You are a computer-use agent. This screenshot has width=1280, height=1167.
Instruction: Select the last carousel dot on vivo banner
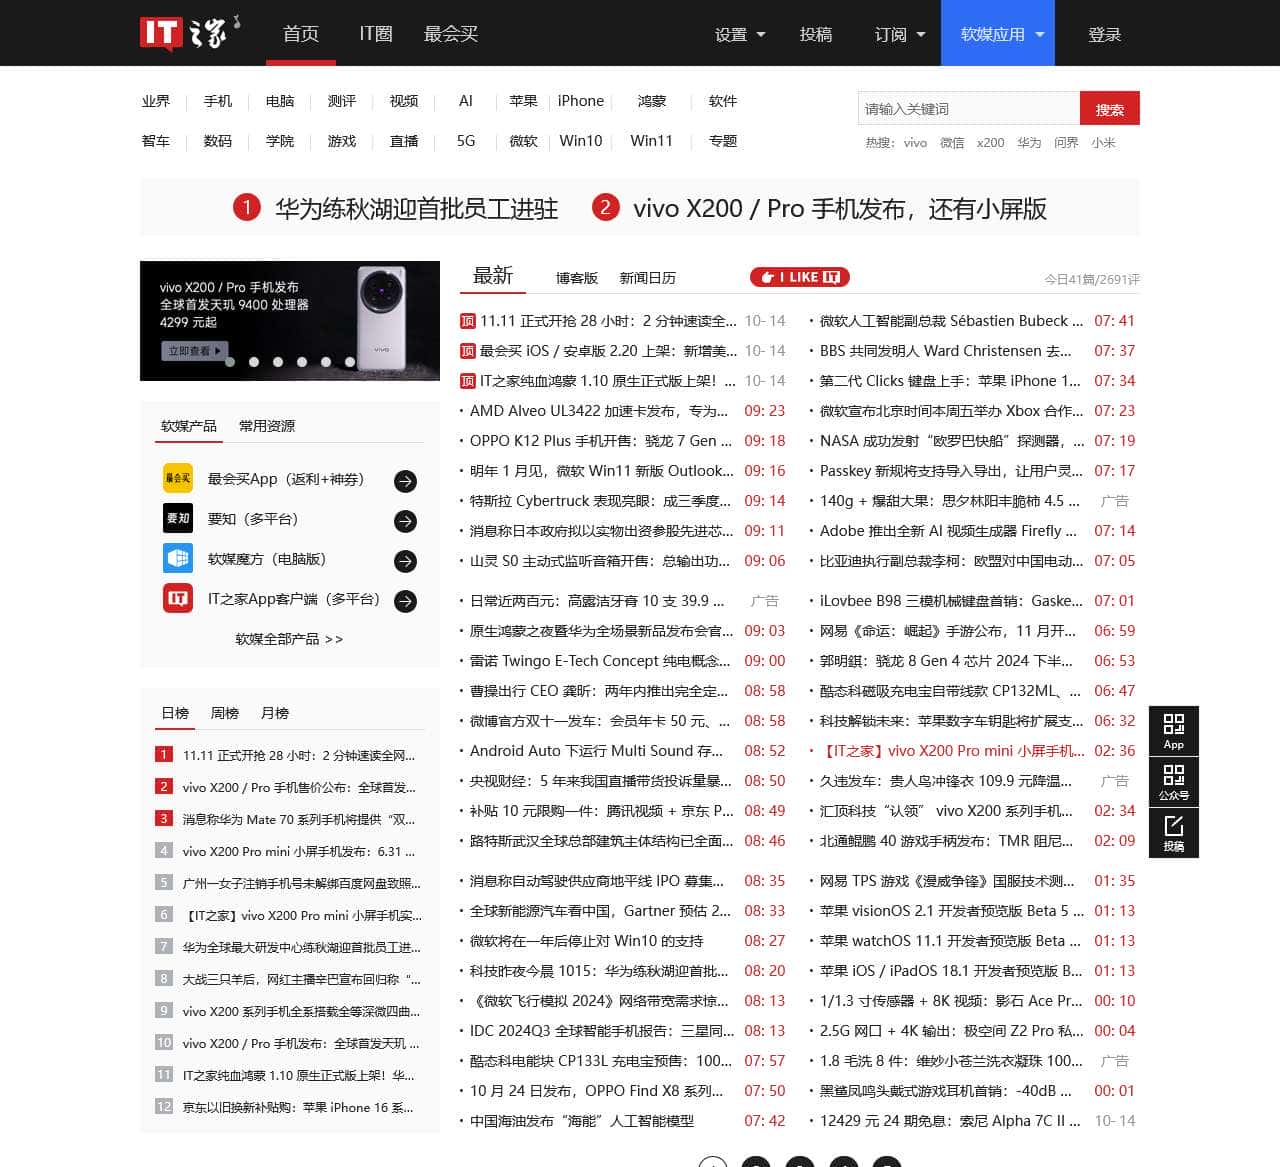pos(350,362)
